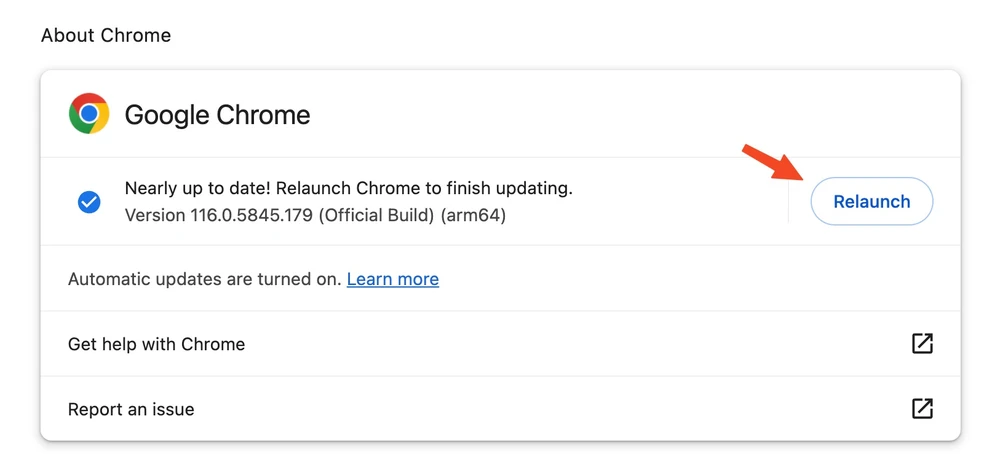Open external link icon for Report an issue
This screenshot has height=467, width=1000.
tap(922, 409)
